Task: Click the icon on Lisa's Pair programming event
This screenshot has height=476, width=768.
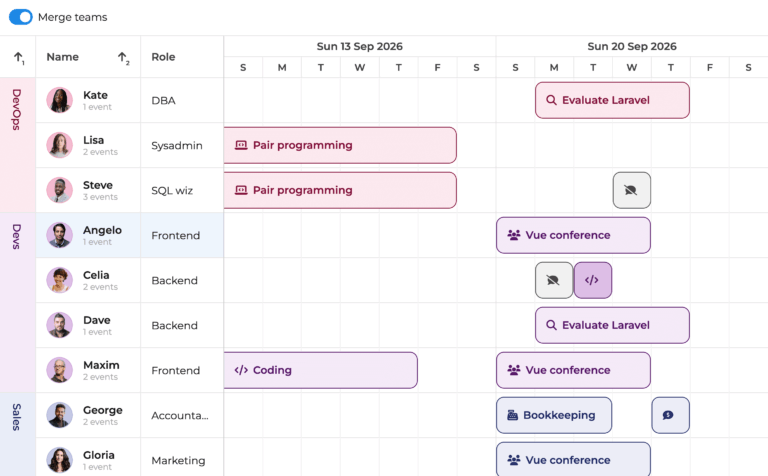Action: tap(241, 145)
